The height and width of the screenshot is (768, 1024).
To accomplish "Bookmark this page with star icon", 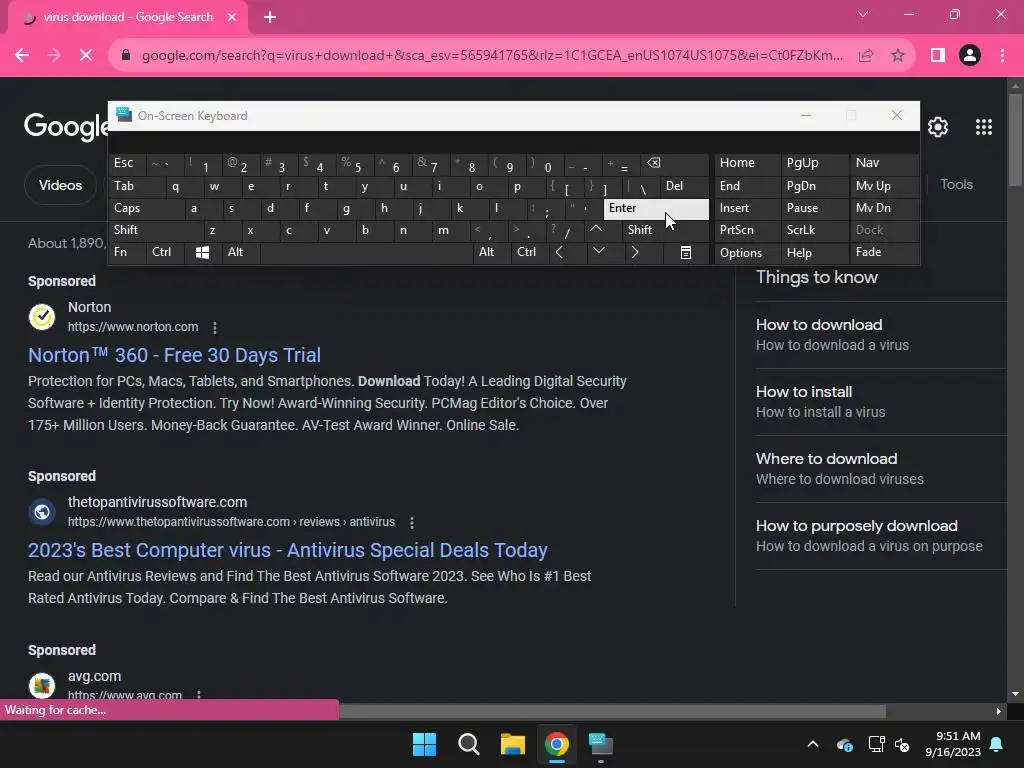I will click(x=898, y=56).
